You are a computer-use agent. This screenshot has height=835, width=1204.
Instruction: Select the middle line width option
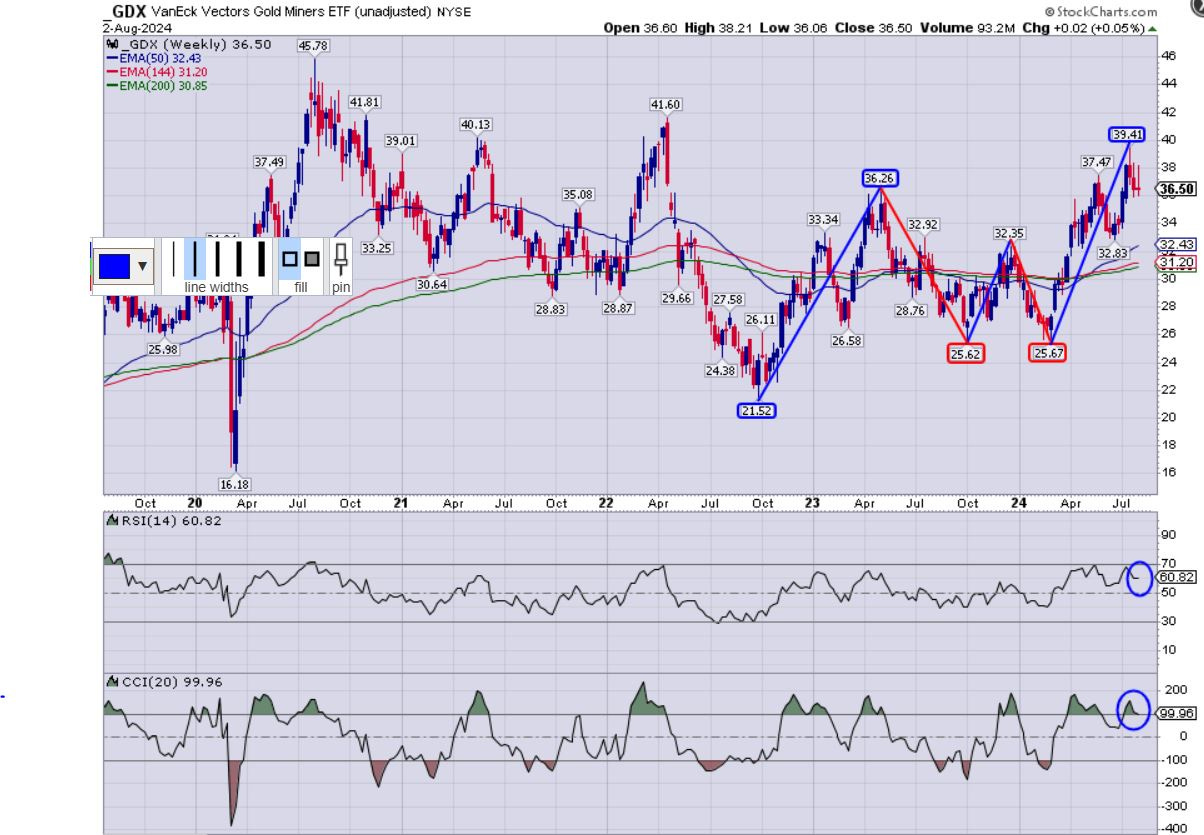pyautogui.click(x=217, y=258)
